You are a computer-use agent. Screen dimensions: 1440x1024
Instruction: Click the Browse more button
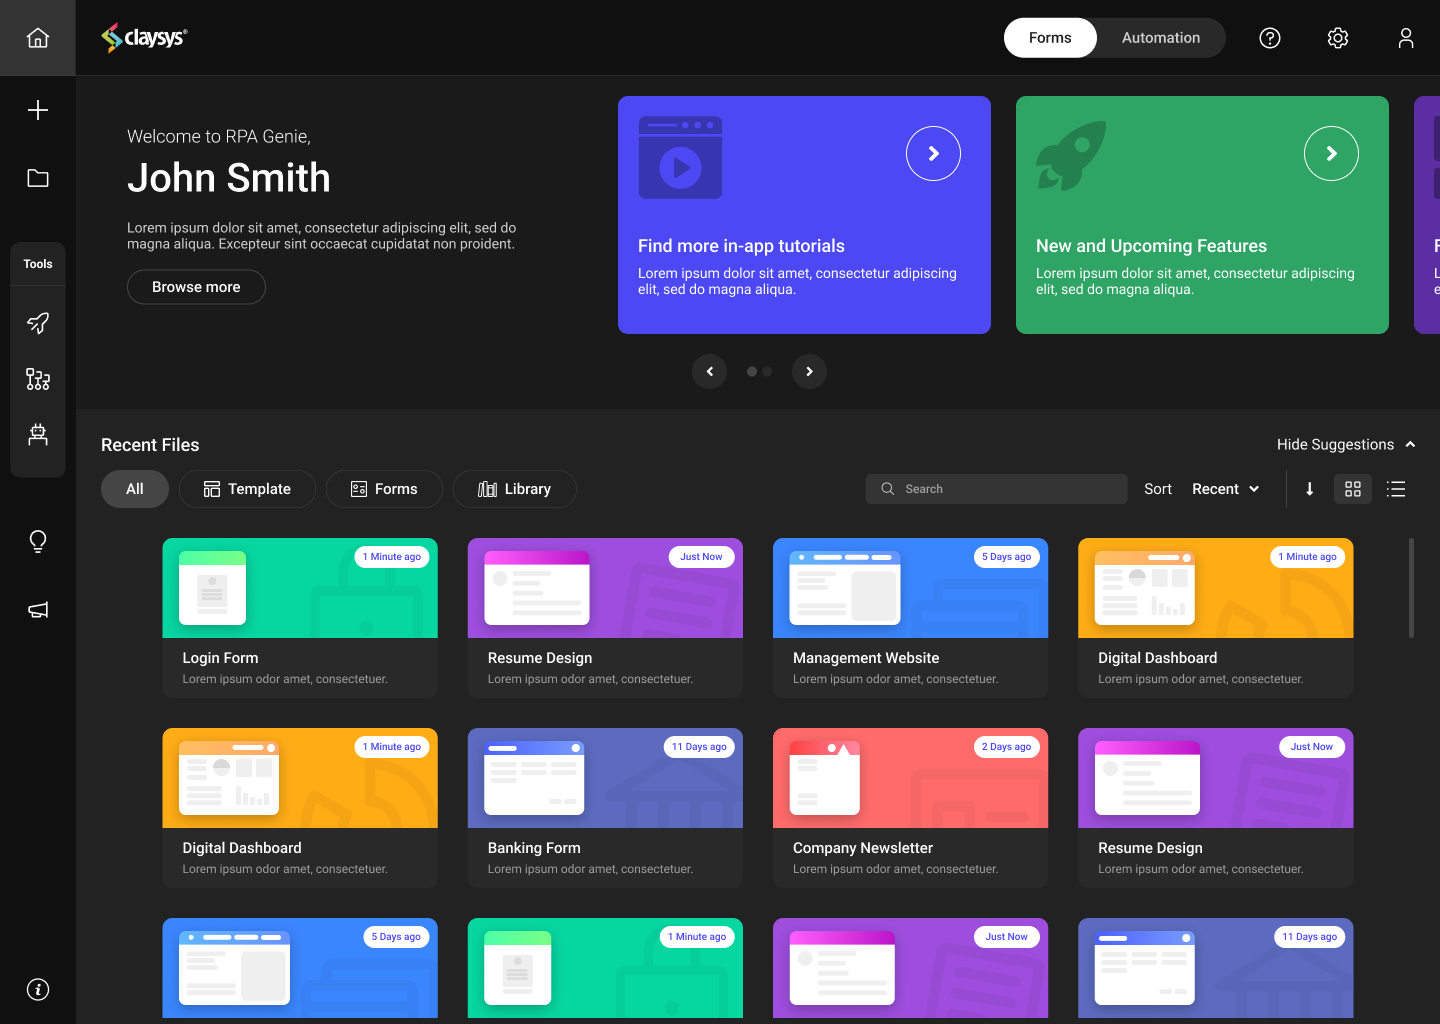coord(196,287)
